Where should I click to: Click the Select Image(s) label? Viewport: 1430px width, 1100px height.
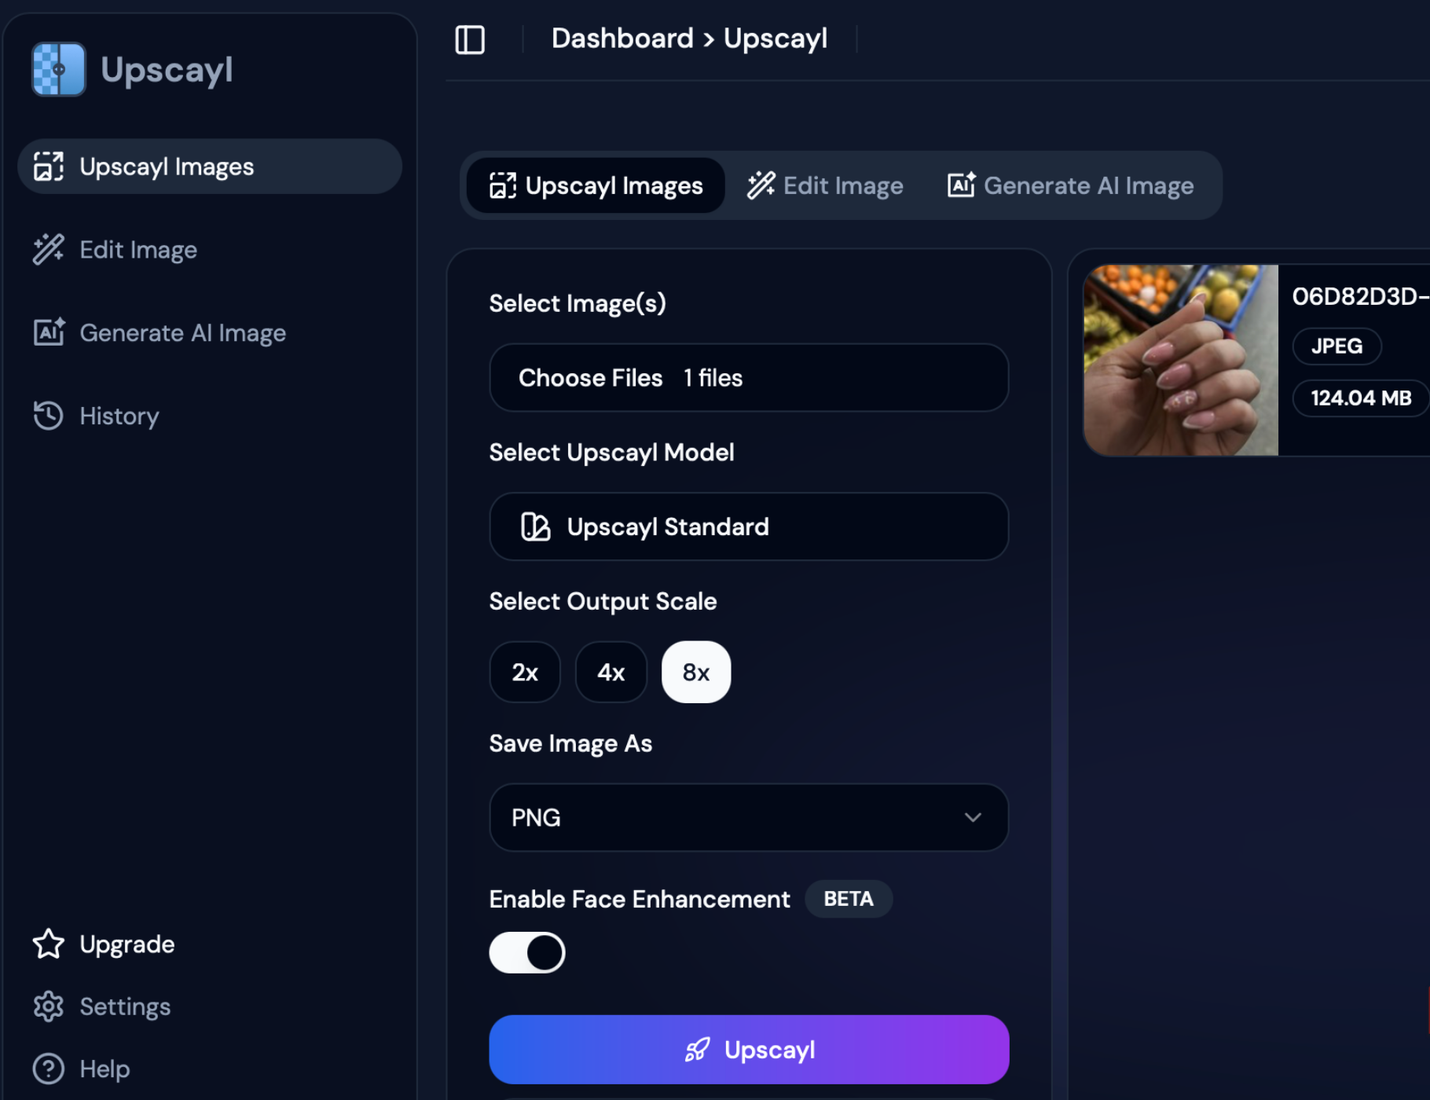577,303
